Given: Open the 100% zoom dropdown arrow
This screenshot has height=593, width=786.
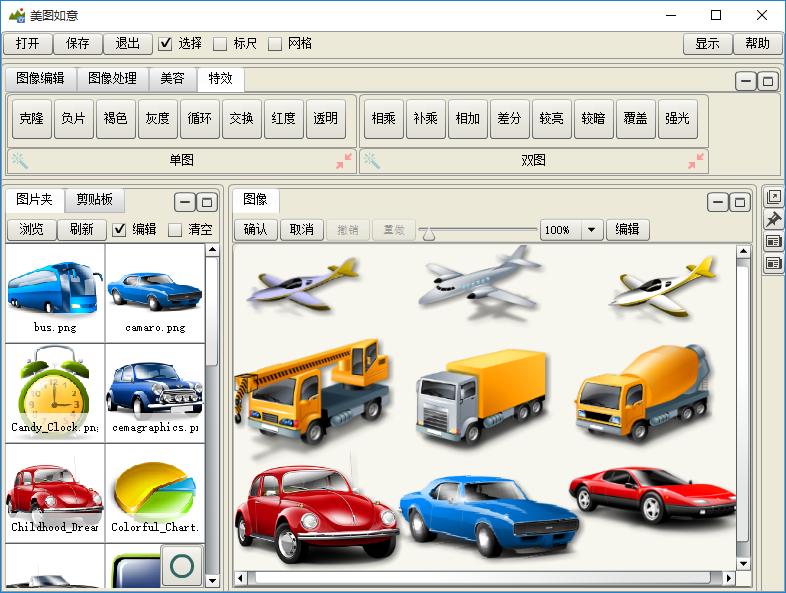Looking at the screenshot, I should pyautogui.click(x=592, y=230).
